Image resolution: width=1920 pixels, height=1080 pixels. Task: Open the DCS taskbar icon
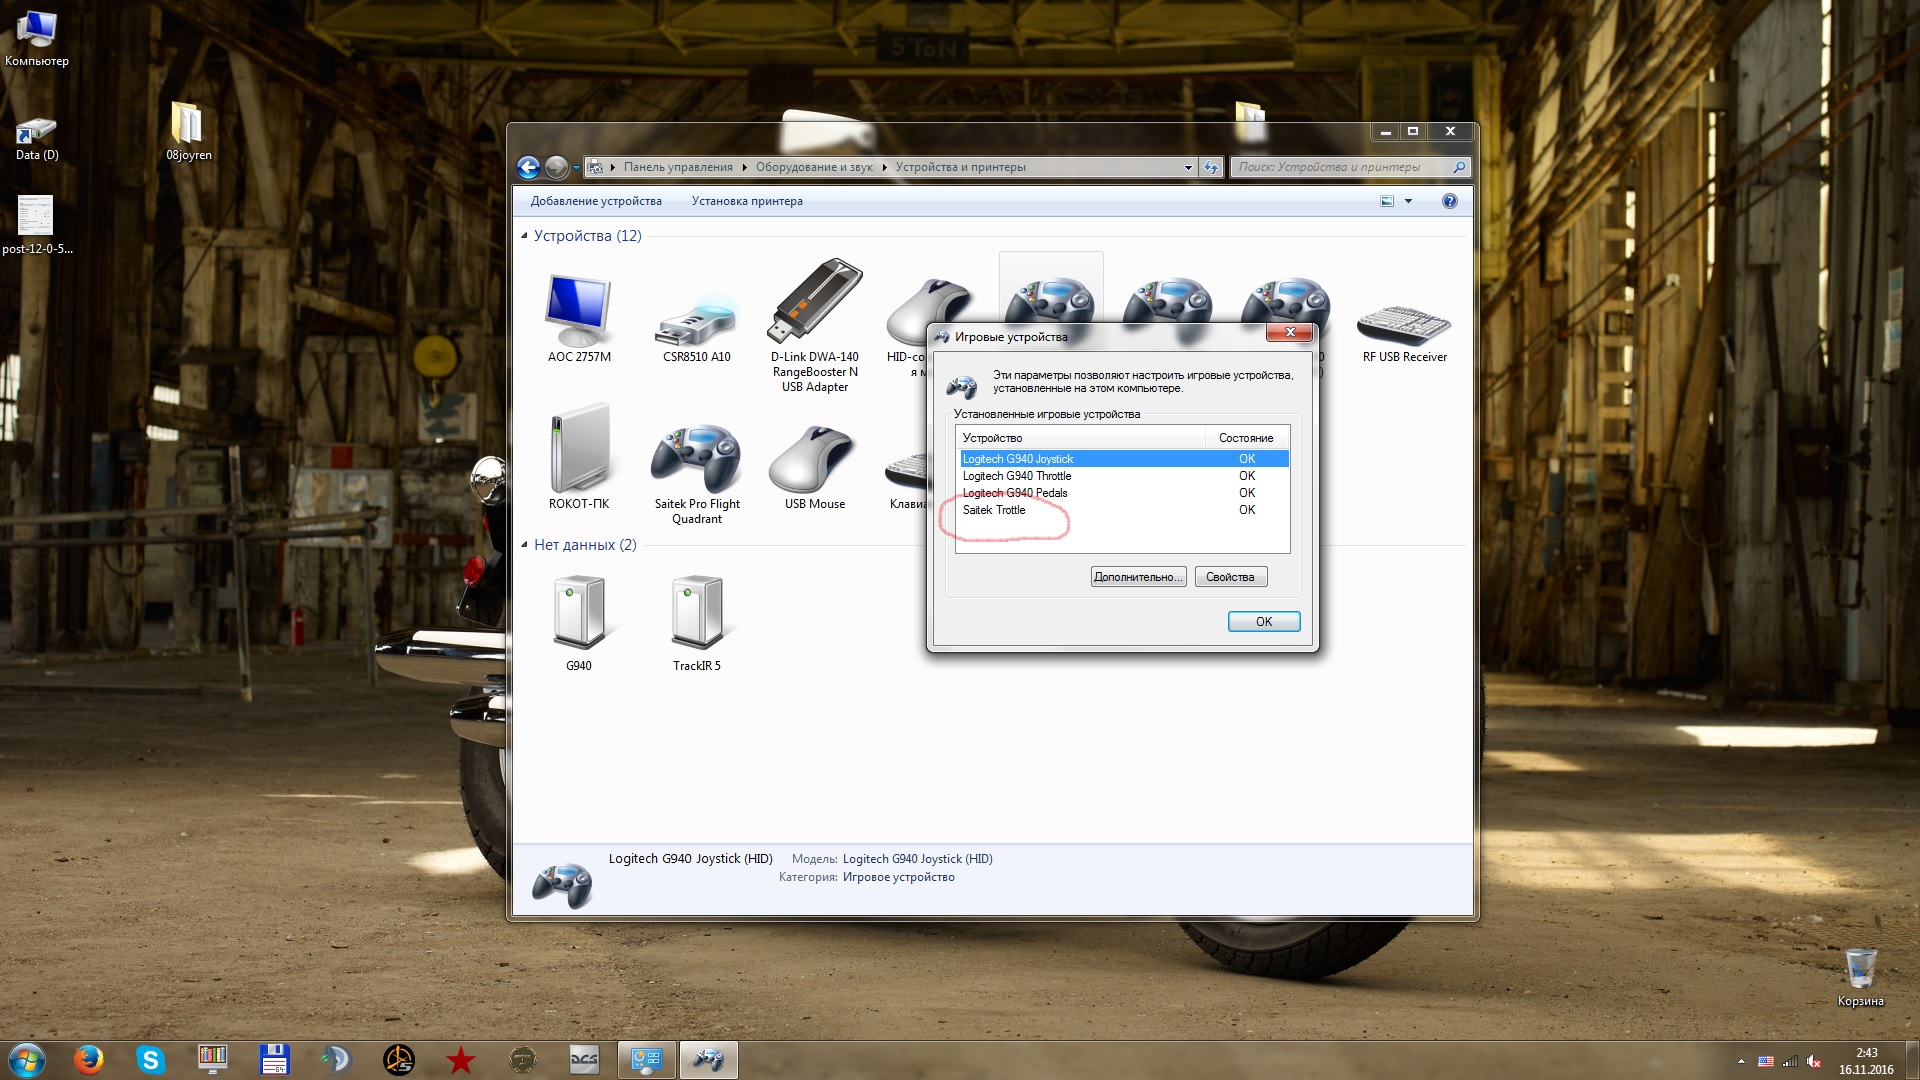click(585, 1060)
